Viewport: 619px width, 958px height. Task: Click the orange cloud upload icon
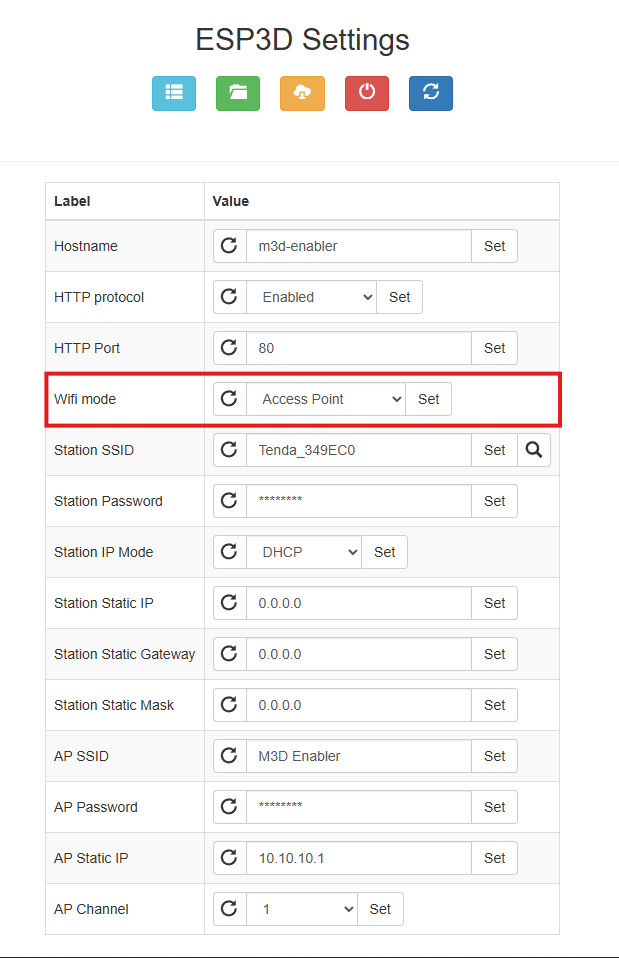[x=302, y=92]
